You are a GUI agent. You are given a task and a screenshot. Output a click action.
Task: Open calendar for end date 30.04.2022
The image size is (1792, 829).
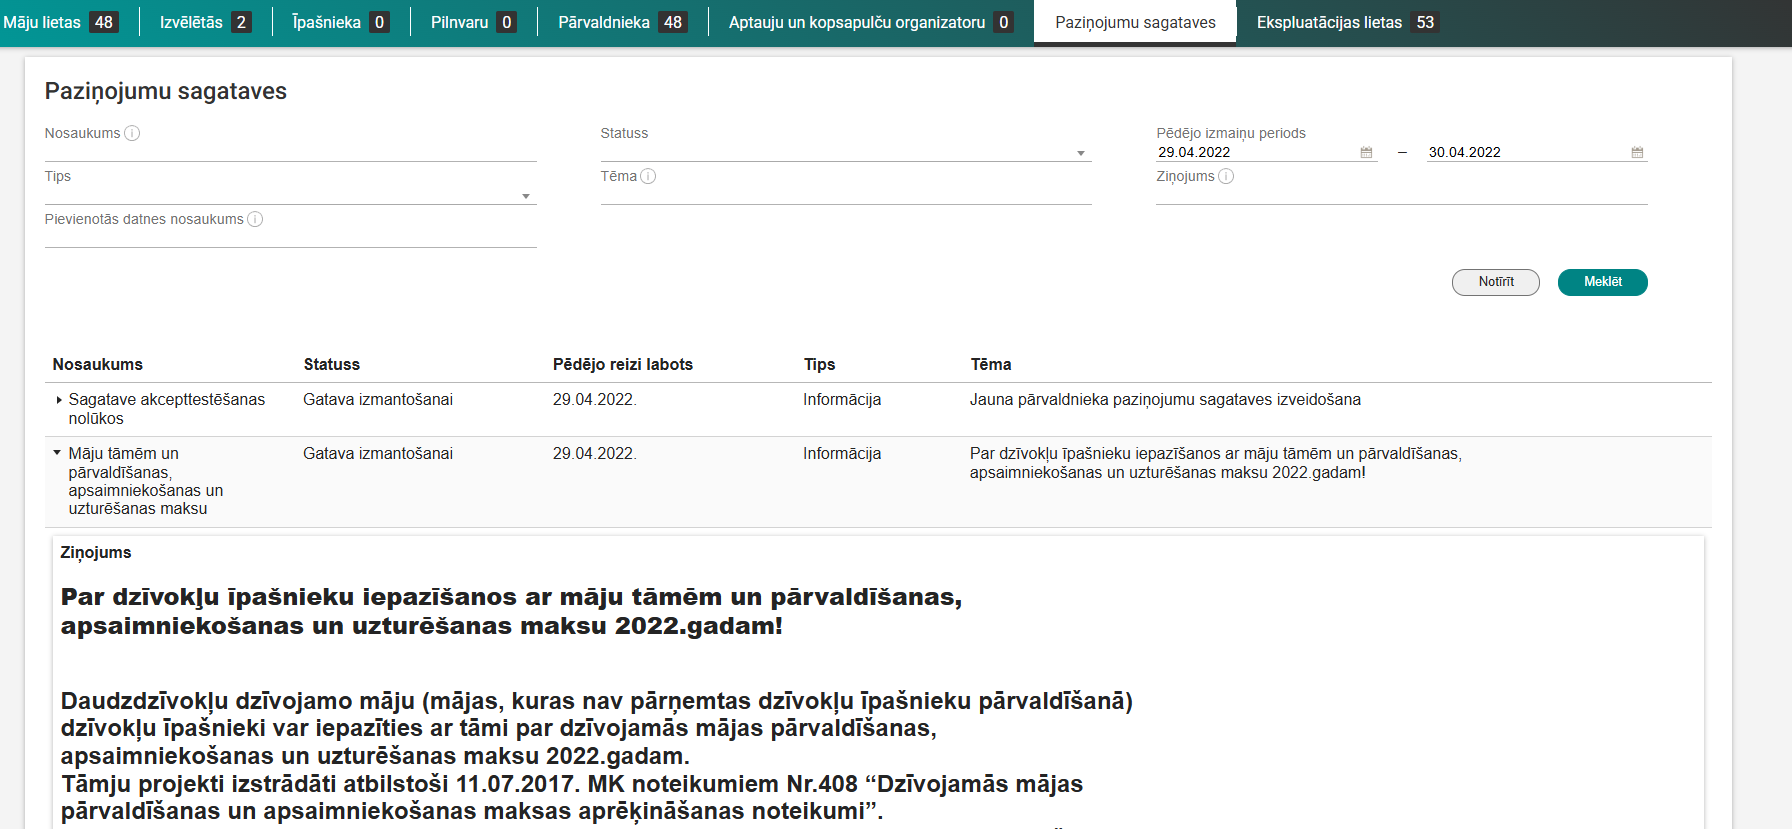coord(1637,152)
